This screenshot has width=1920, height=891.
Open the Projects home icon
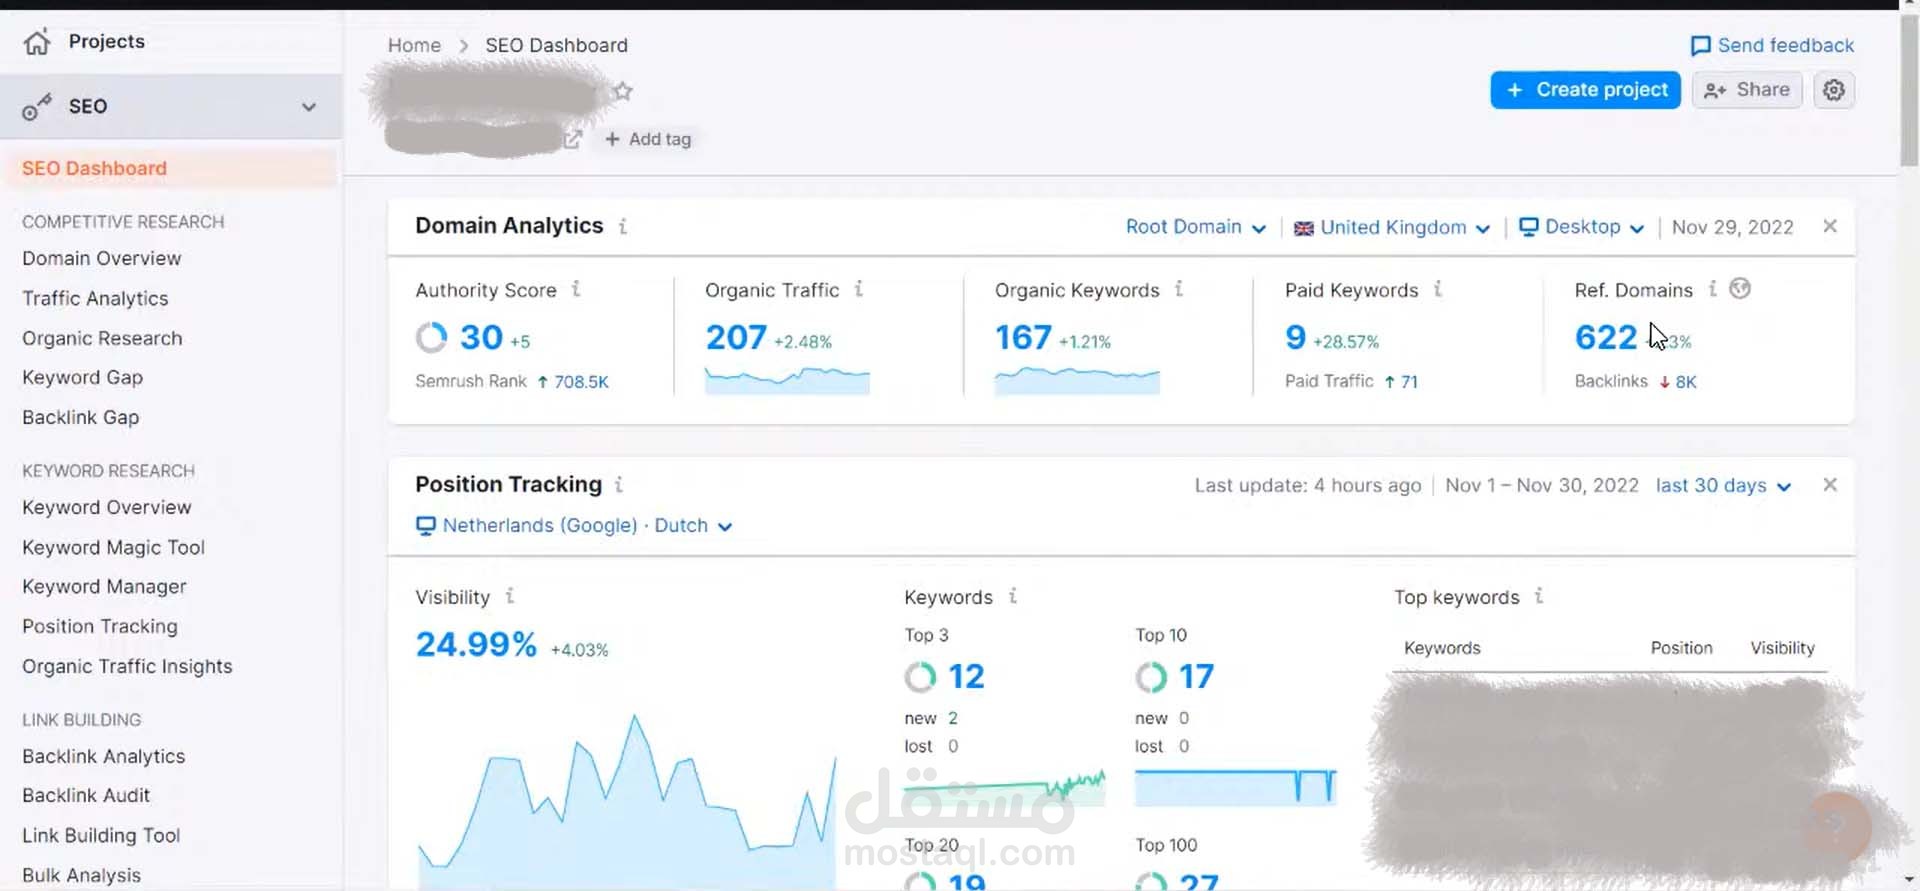(37, 42)
